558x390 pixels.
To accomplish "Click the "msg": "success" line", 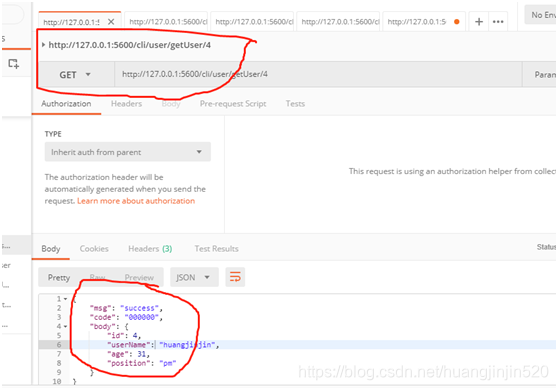I will click(x=126, y=308).
